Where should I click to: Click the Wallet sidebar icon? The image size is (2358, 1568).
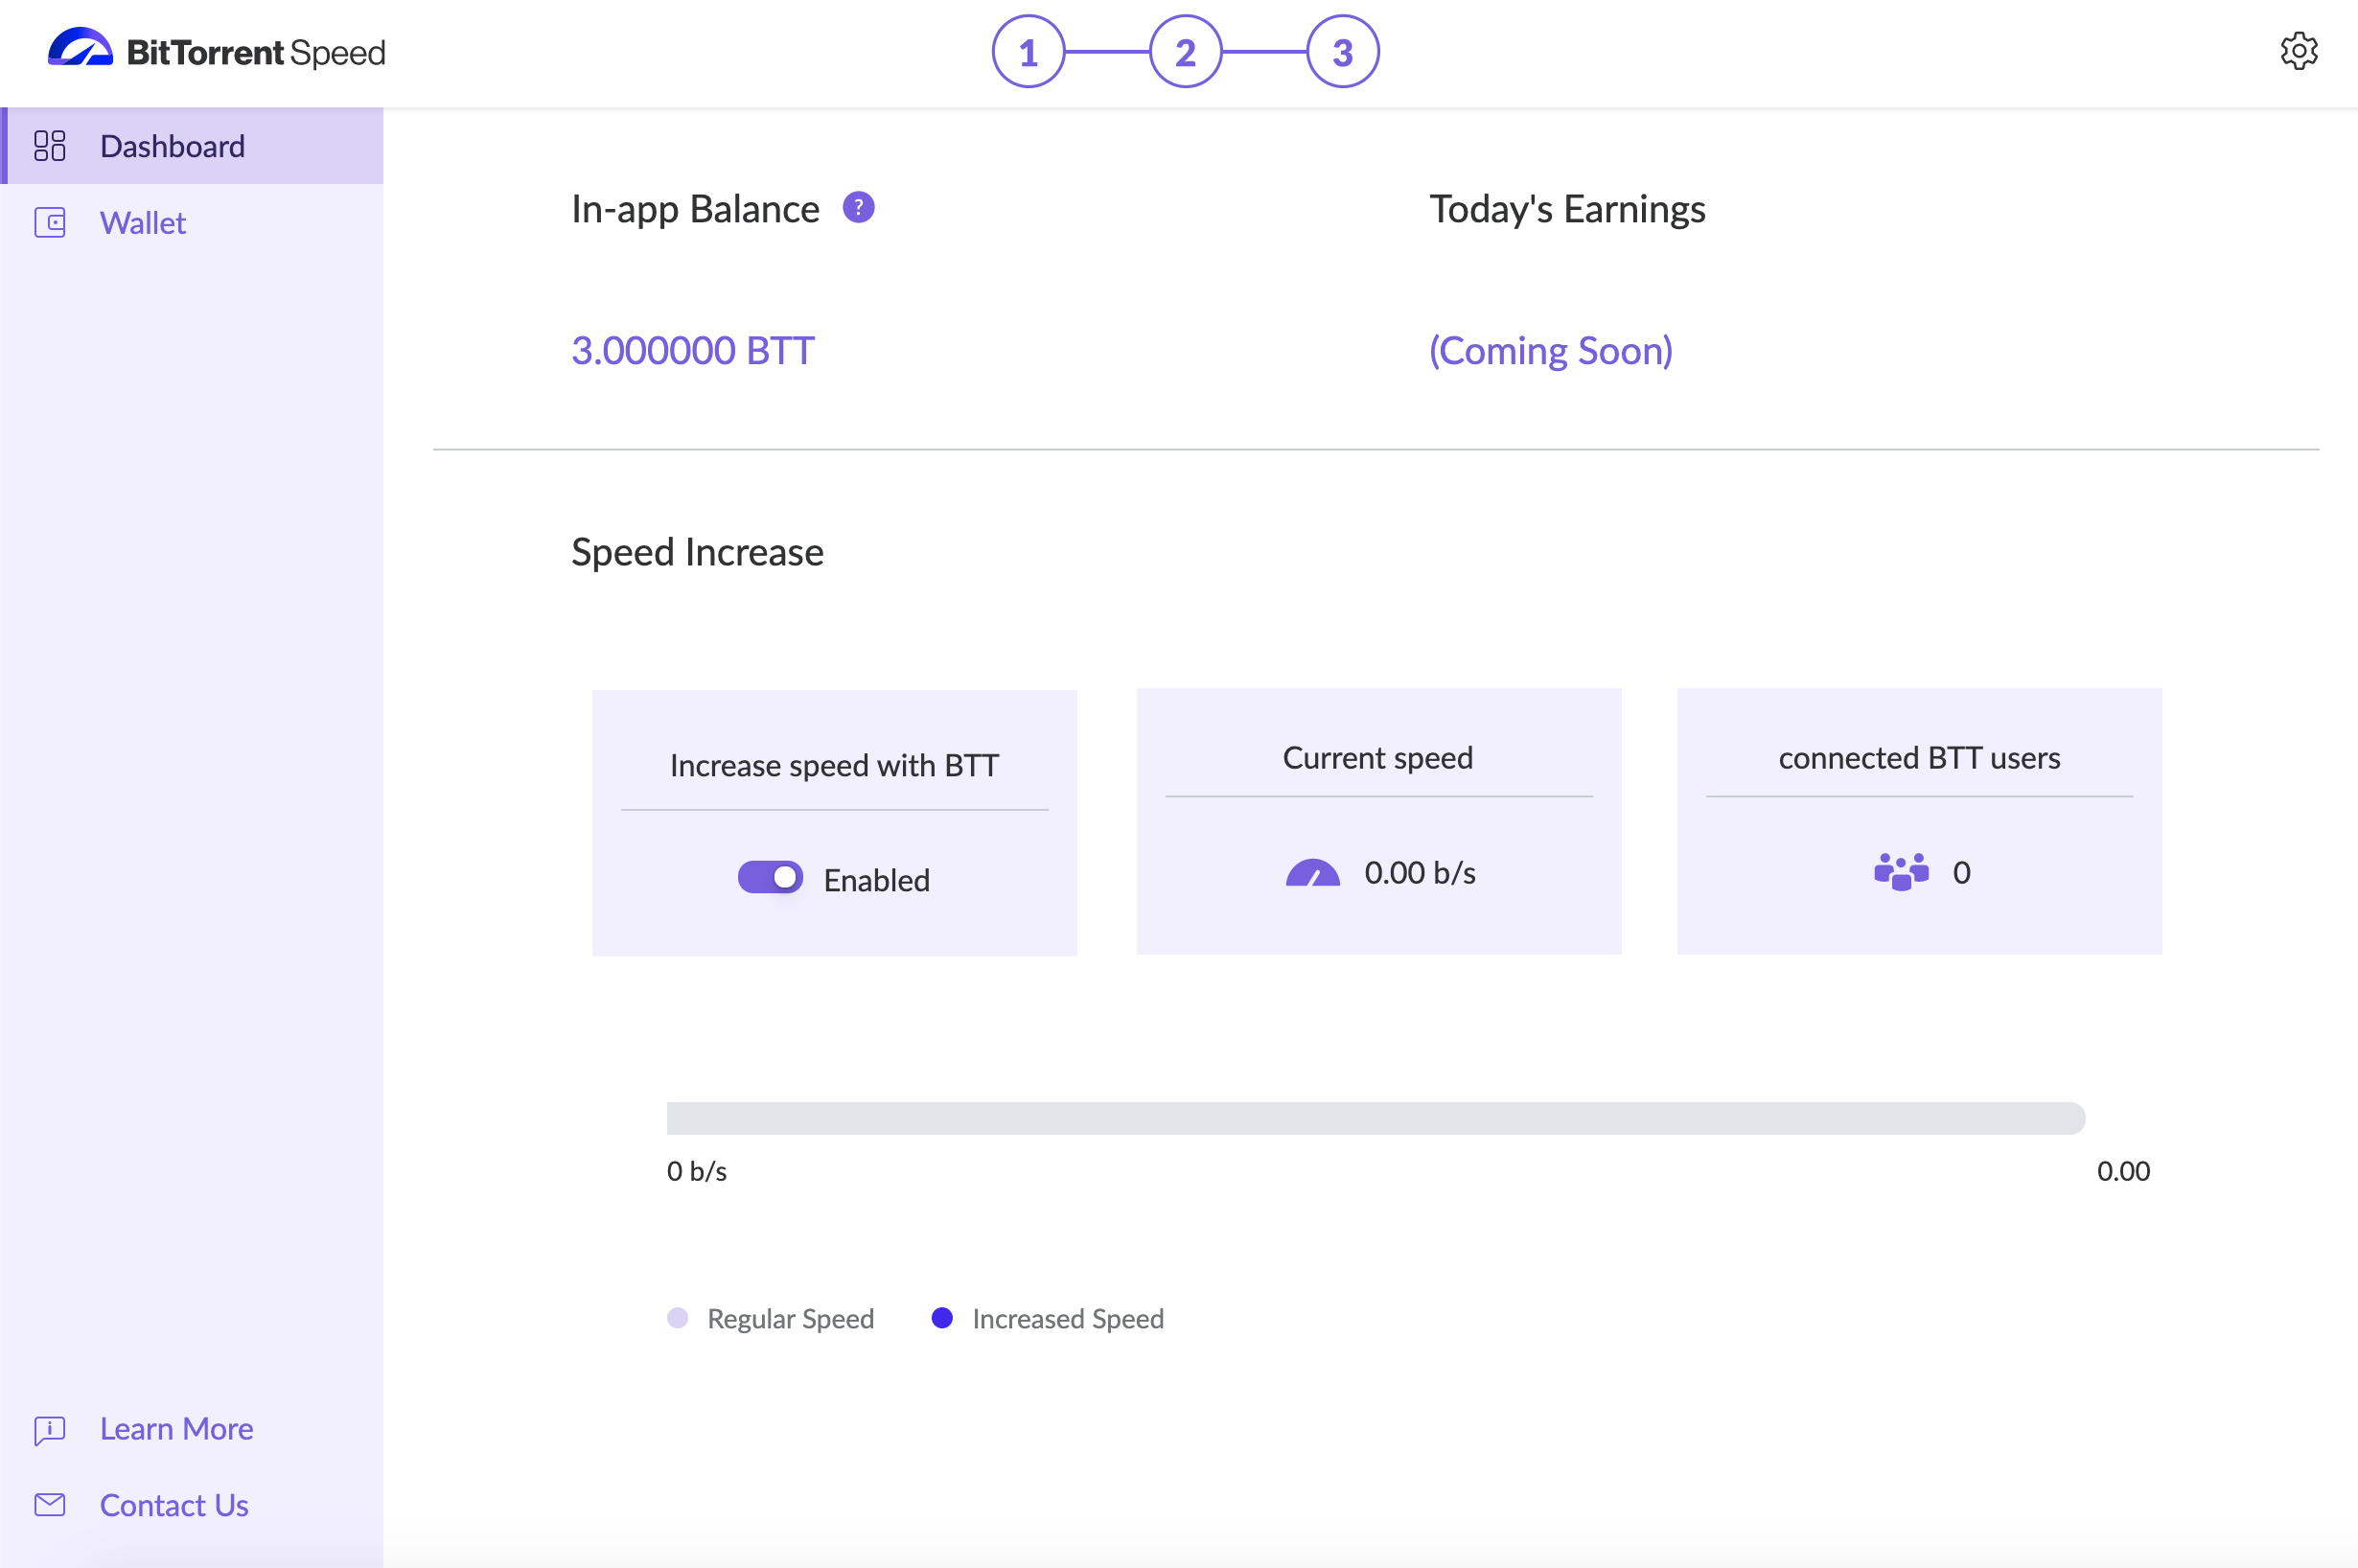(x=50, y=222)
